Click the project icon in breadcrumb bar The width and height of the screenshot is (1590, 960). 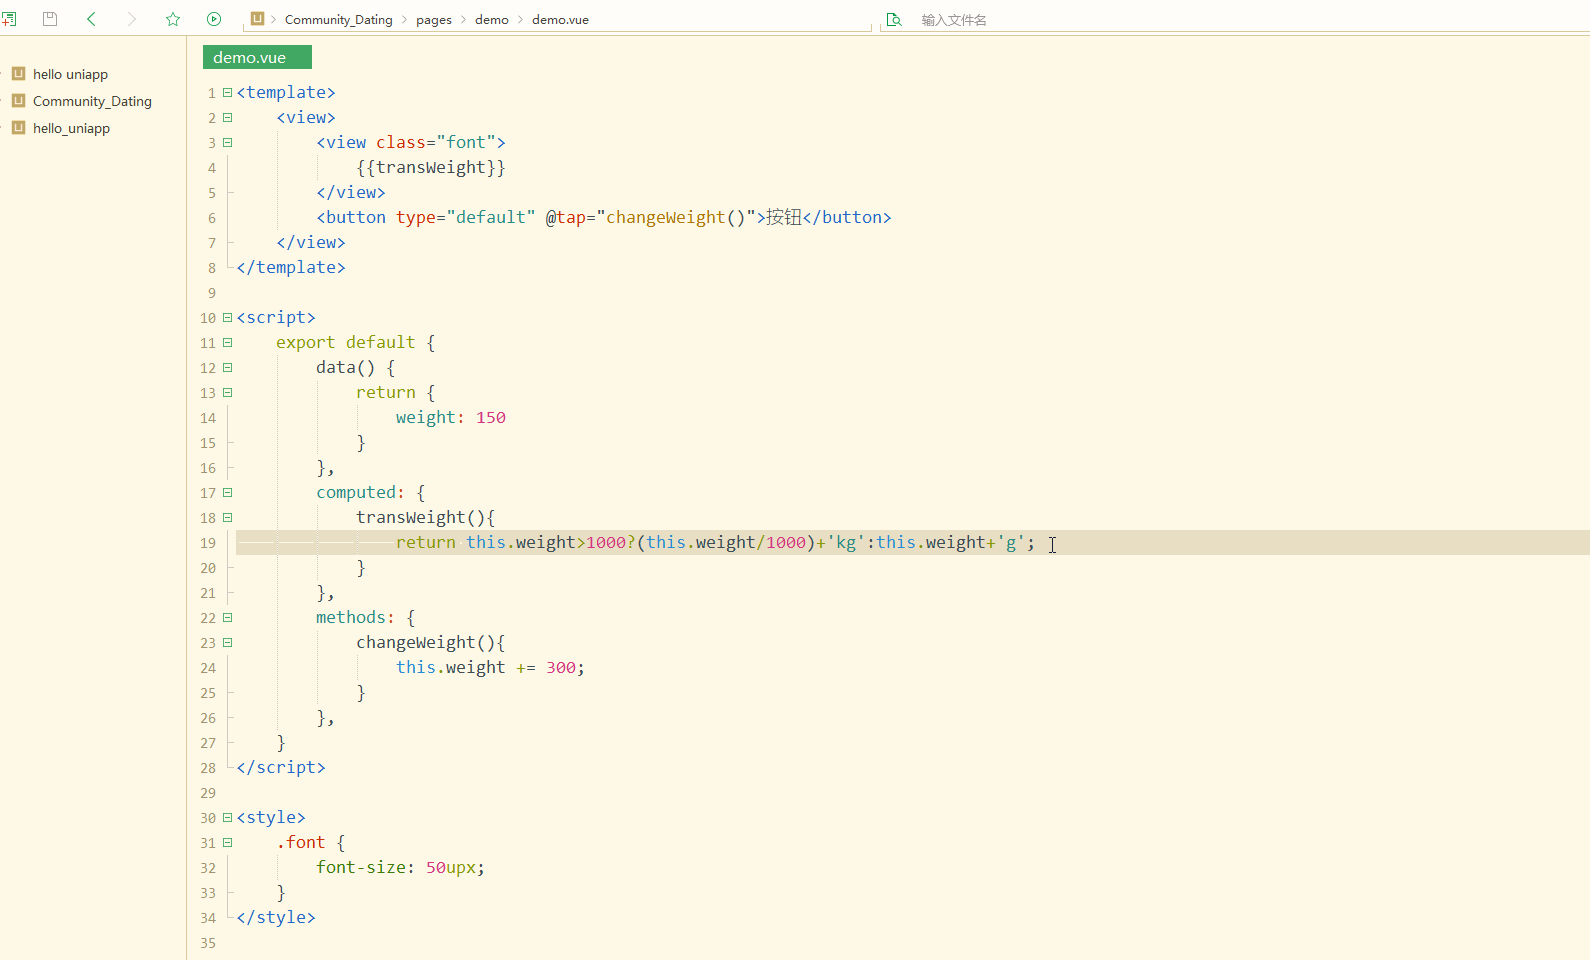[257, 18]
